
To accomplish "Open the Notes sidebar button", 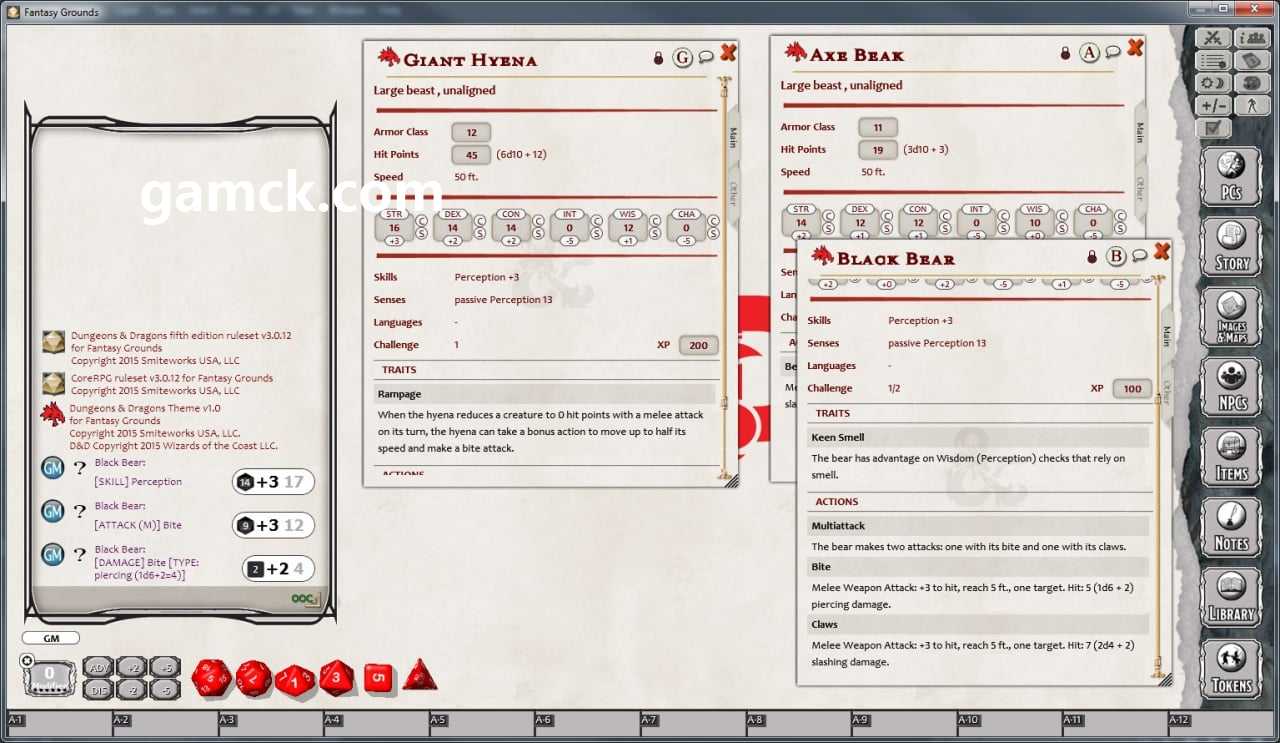I will [1231, 526].
